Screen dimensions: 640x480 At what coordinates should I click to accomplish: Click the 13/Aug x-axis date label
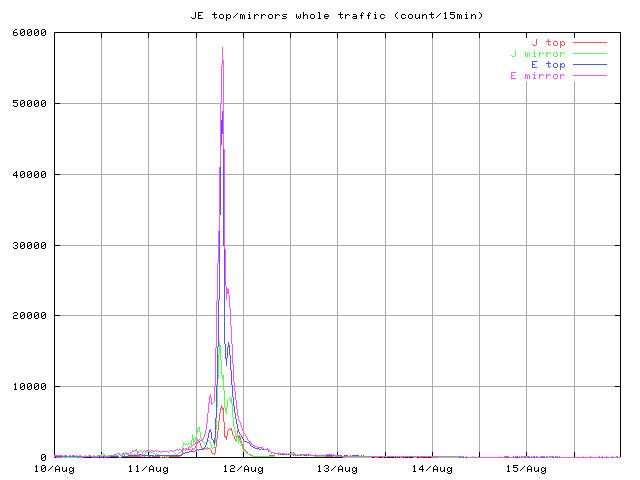(x=338, y=468)
